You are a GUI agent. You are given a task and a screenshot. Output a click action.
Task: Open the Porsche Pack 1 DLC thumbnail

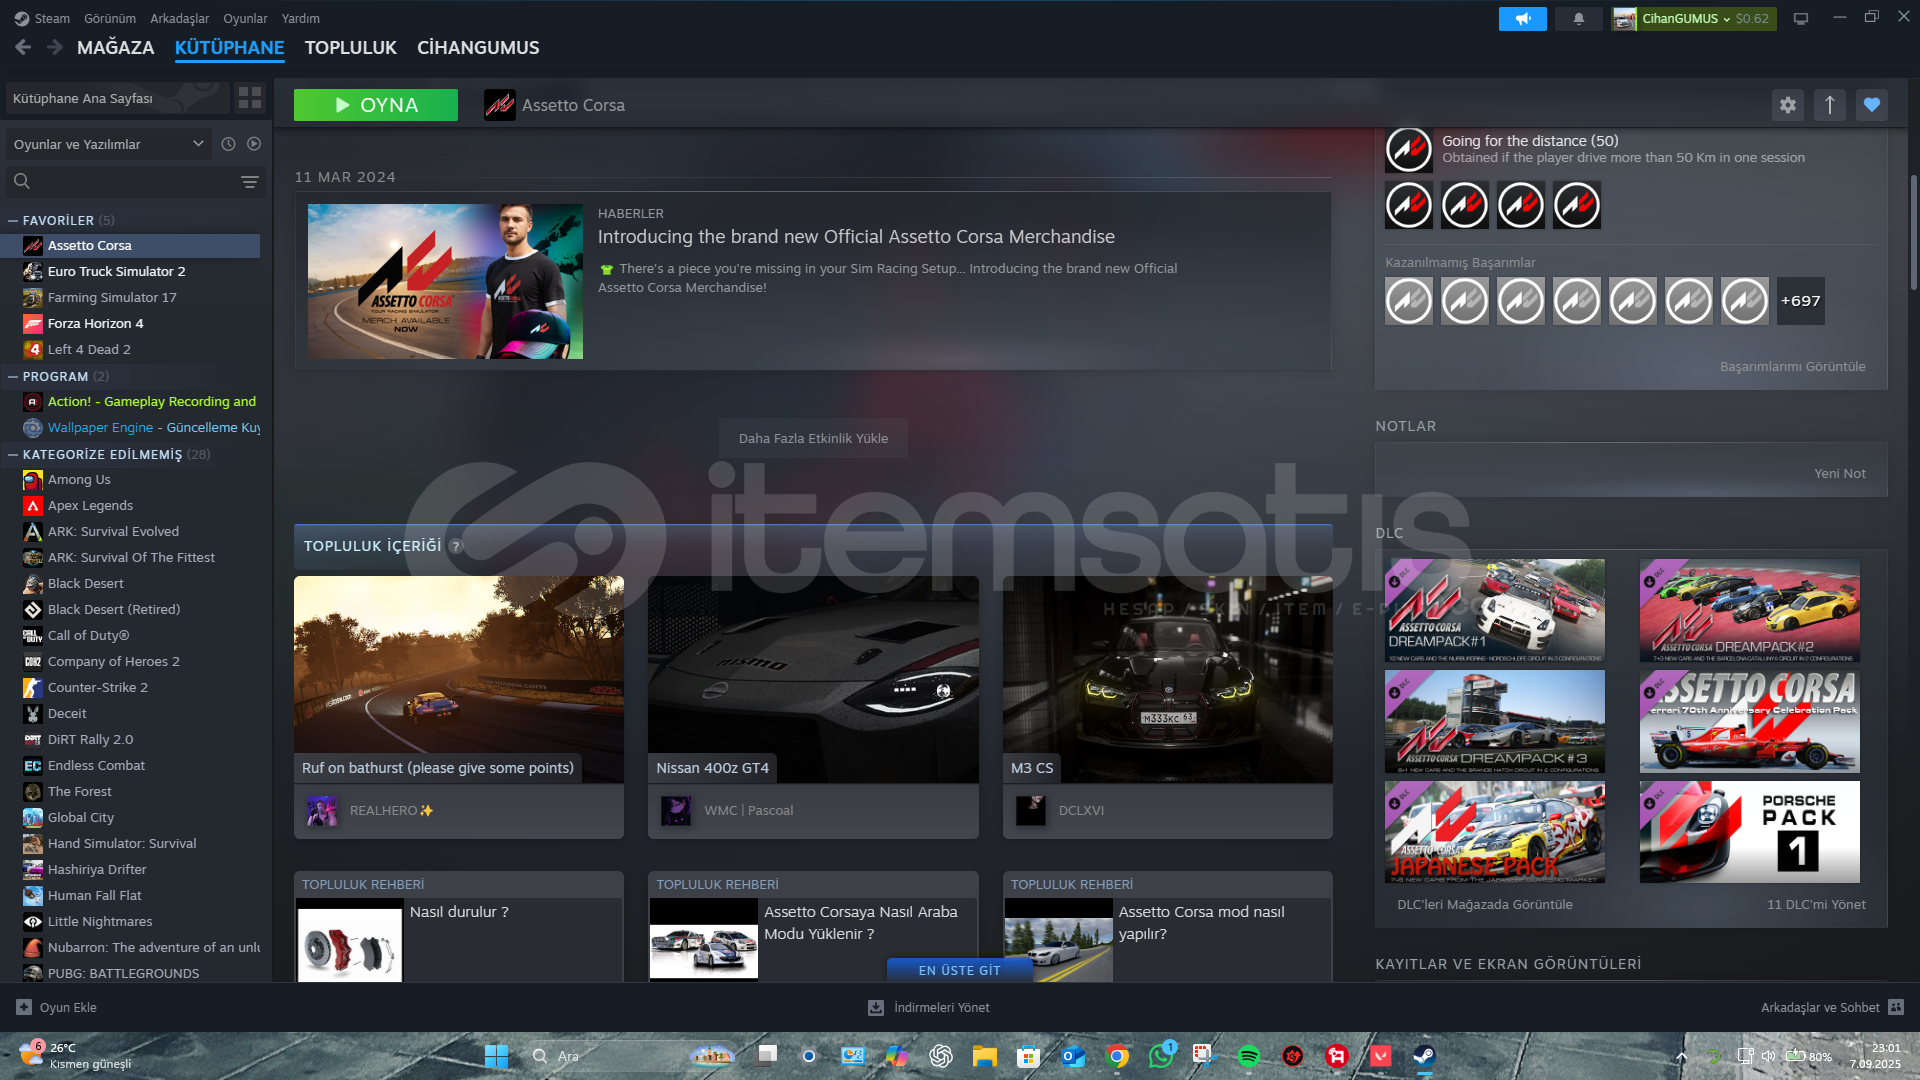pos(1749,832)
